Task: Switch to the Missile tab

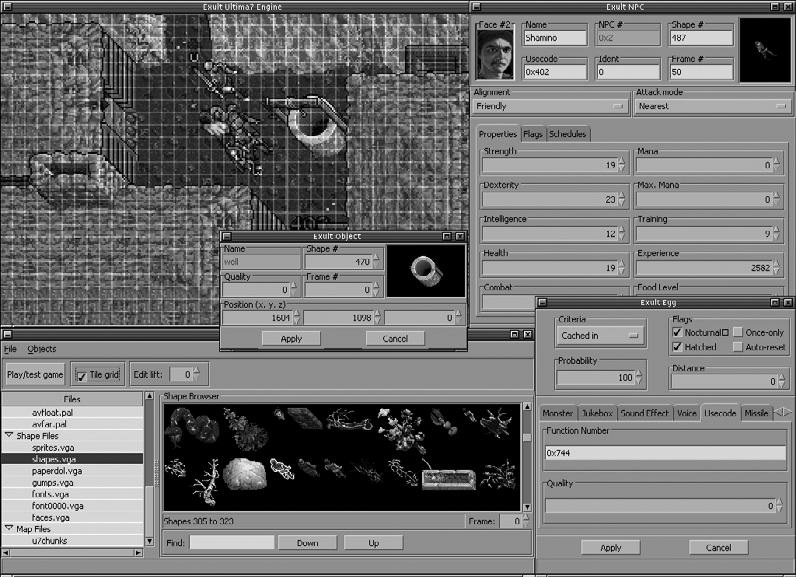Action: 756,413
